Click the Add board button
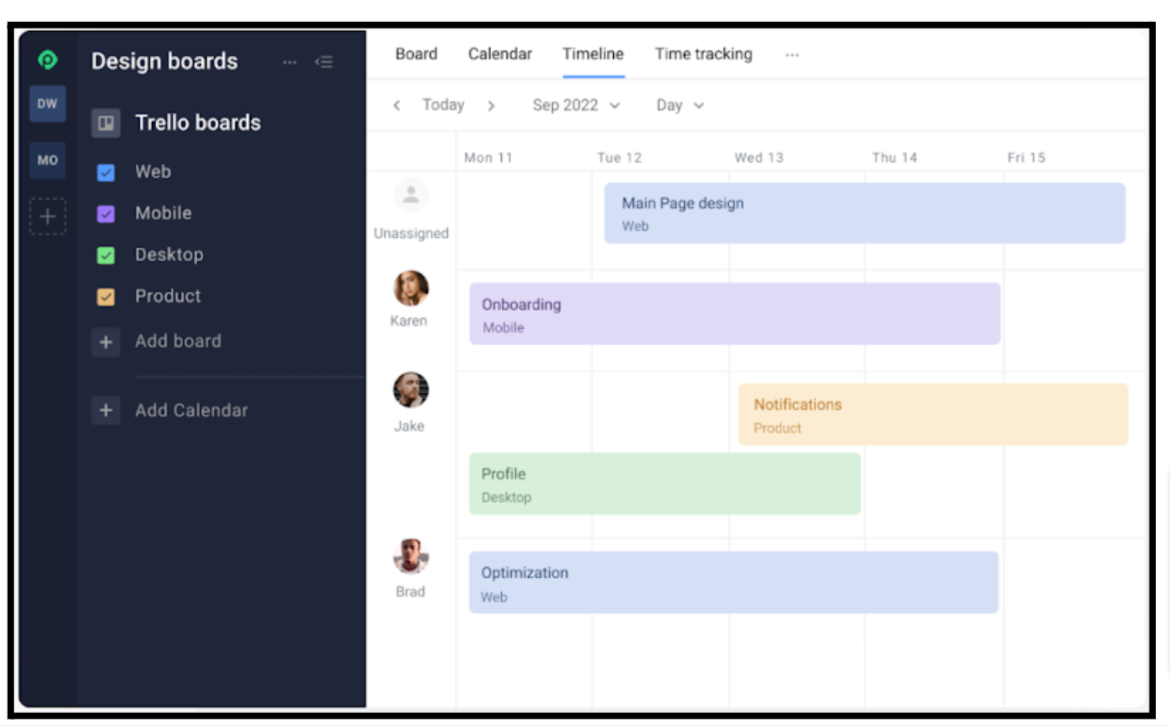This screenshot has height=726, width=1170. point(177,341)
